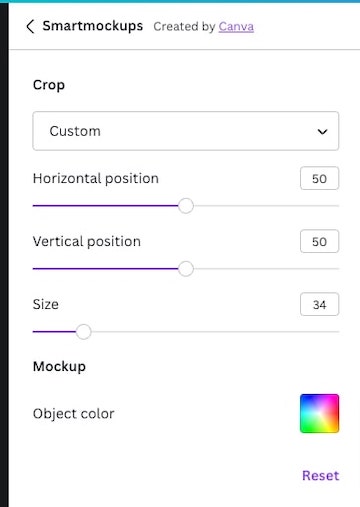Click the Vertical position value field
This screenshot has width=360, height=507.
click(x=319, y=241)
